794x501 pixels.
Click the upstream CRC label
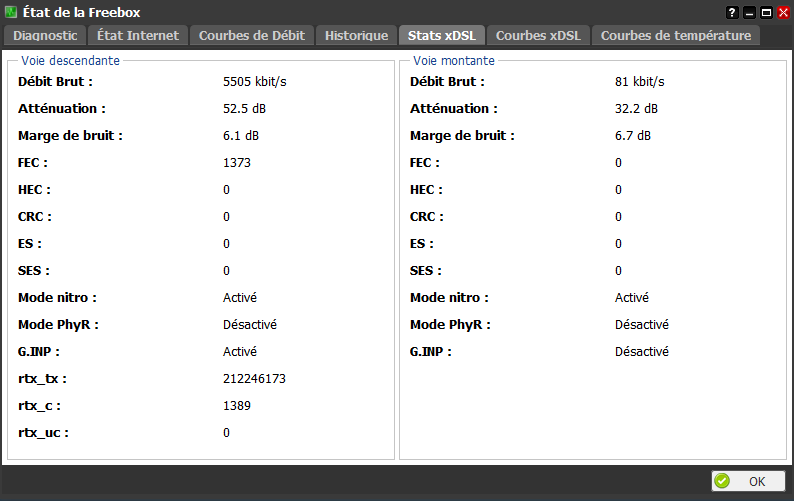pyautogui.click(x=426, y=217)
